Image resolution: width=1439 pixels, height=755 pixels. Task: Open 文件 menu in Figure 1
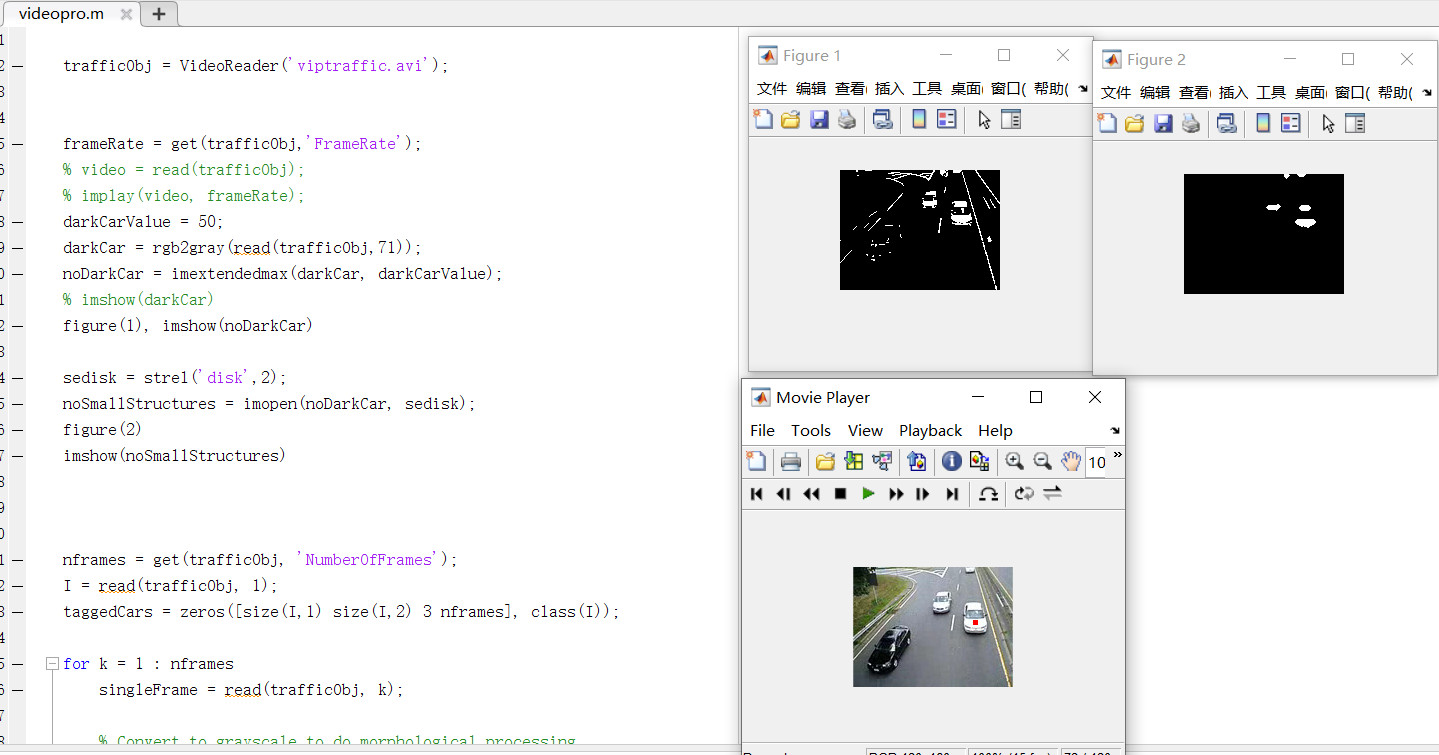tap(772, 89)
